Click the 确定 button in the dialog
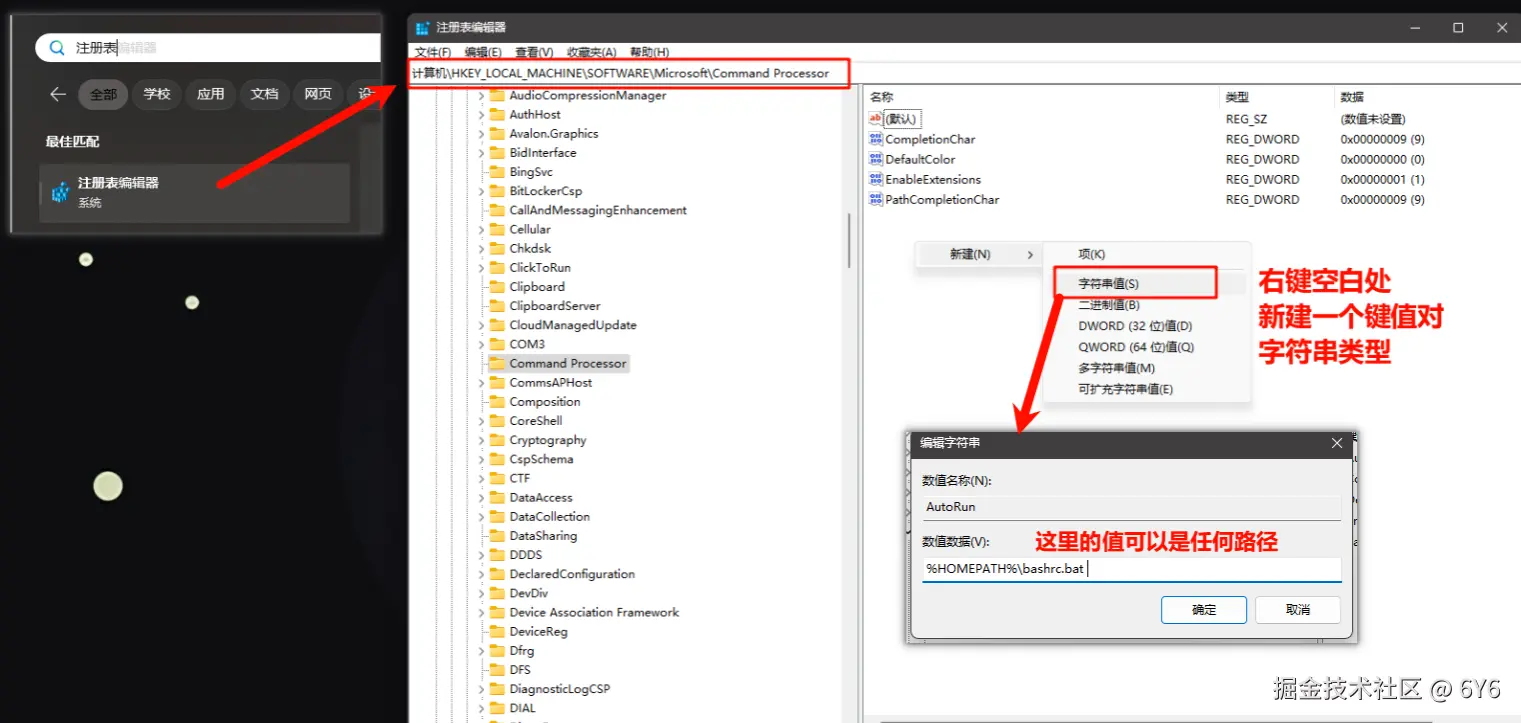Image resolution: width=1521 pixels, height=723 pixels. pyautogui.click(x=1204, y=609)
